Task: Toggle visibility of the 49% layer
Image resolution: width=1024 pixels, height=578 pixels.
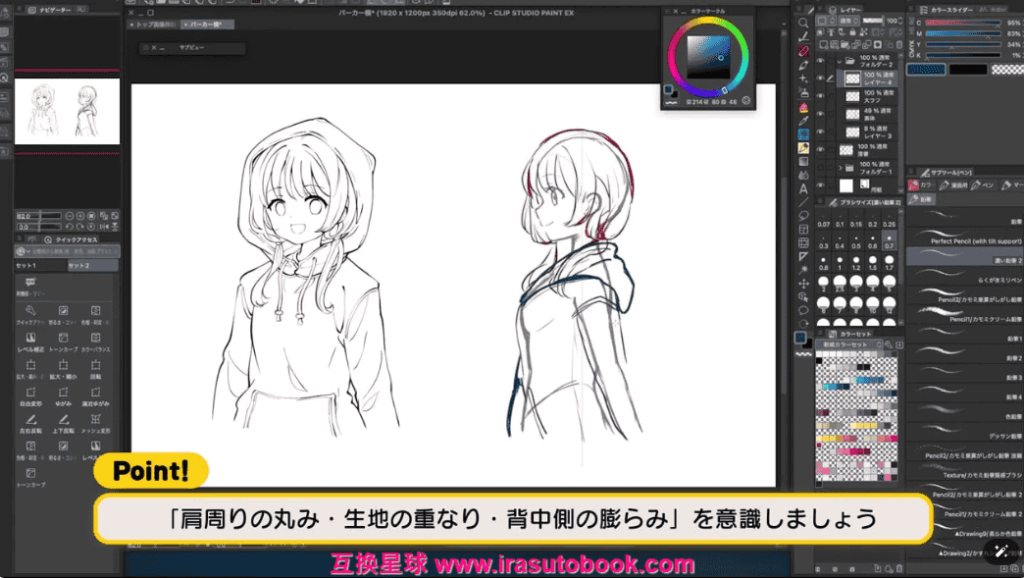Action: click(x=820, y=113)
